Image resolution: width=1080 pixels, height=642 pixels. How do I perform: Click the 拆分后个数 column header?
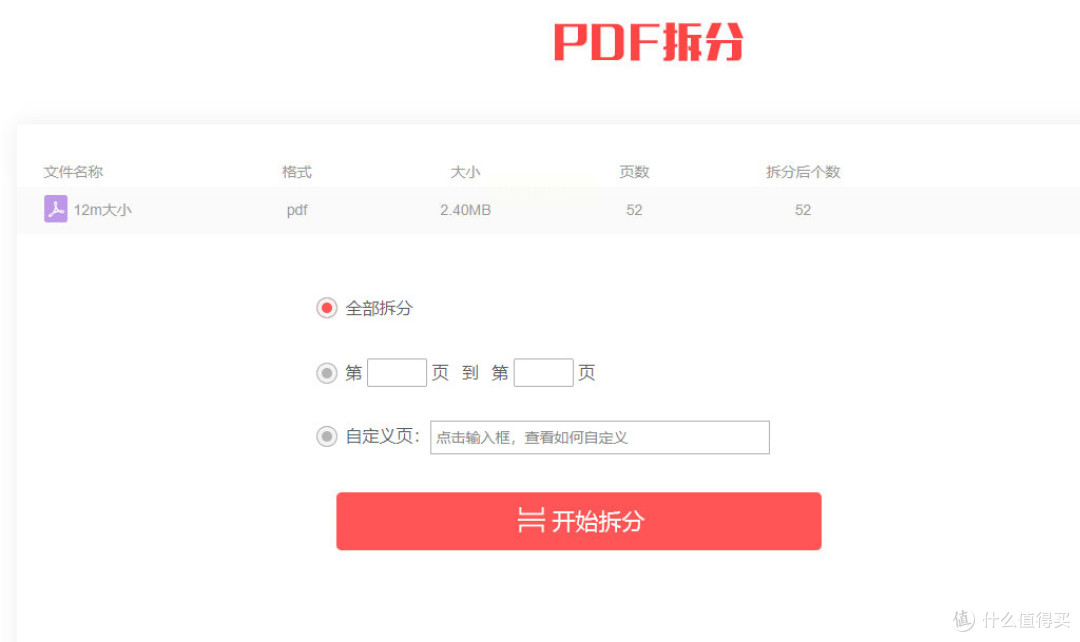(x=803, y=172)
